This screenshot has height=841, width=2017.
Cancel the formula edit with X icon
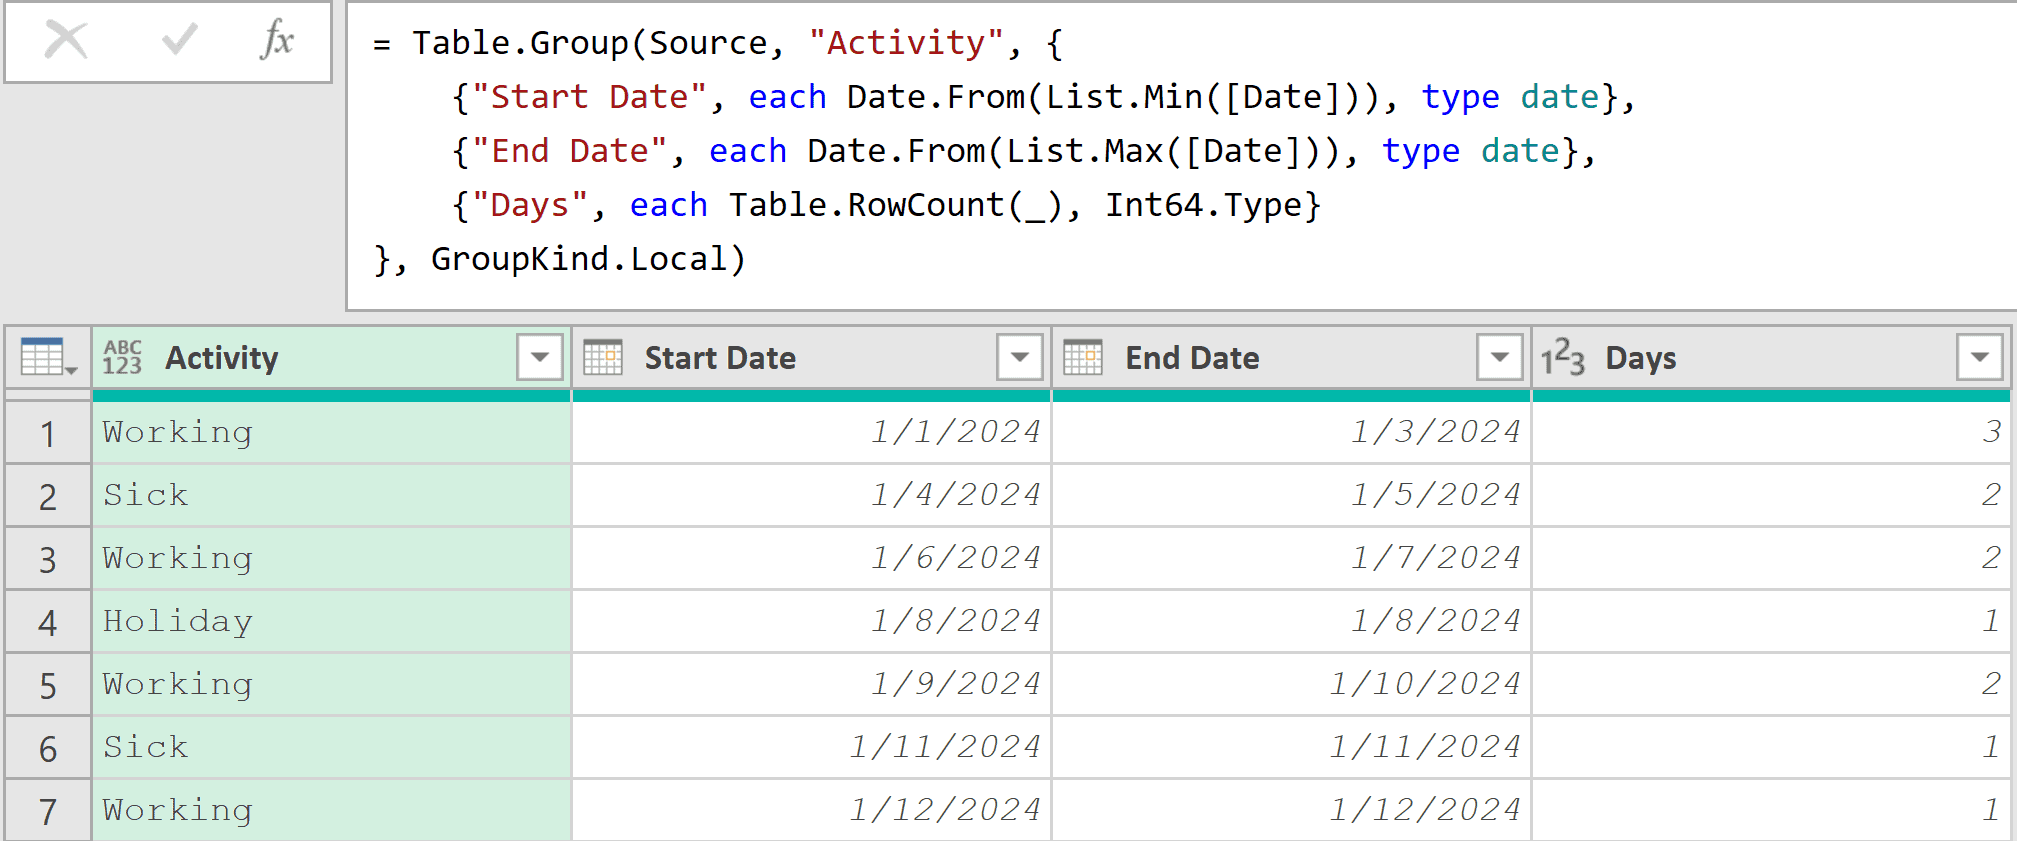click(66, 41)
